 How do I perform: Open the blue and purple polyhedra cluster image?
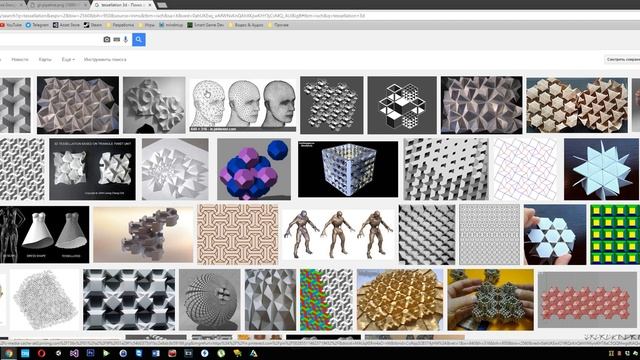pos(253,169)
